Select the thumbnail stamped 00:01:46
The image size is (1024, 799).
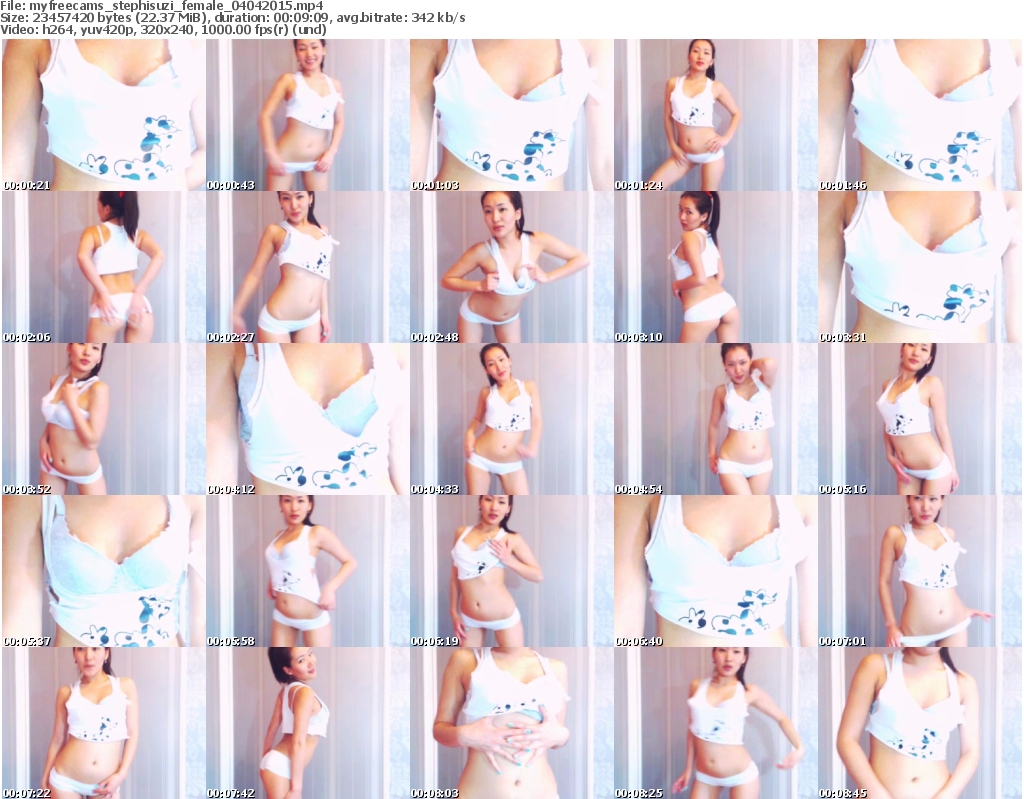[920, 114]
